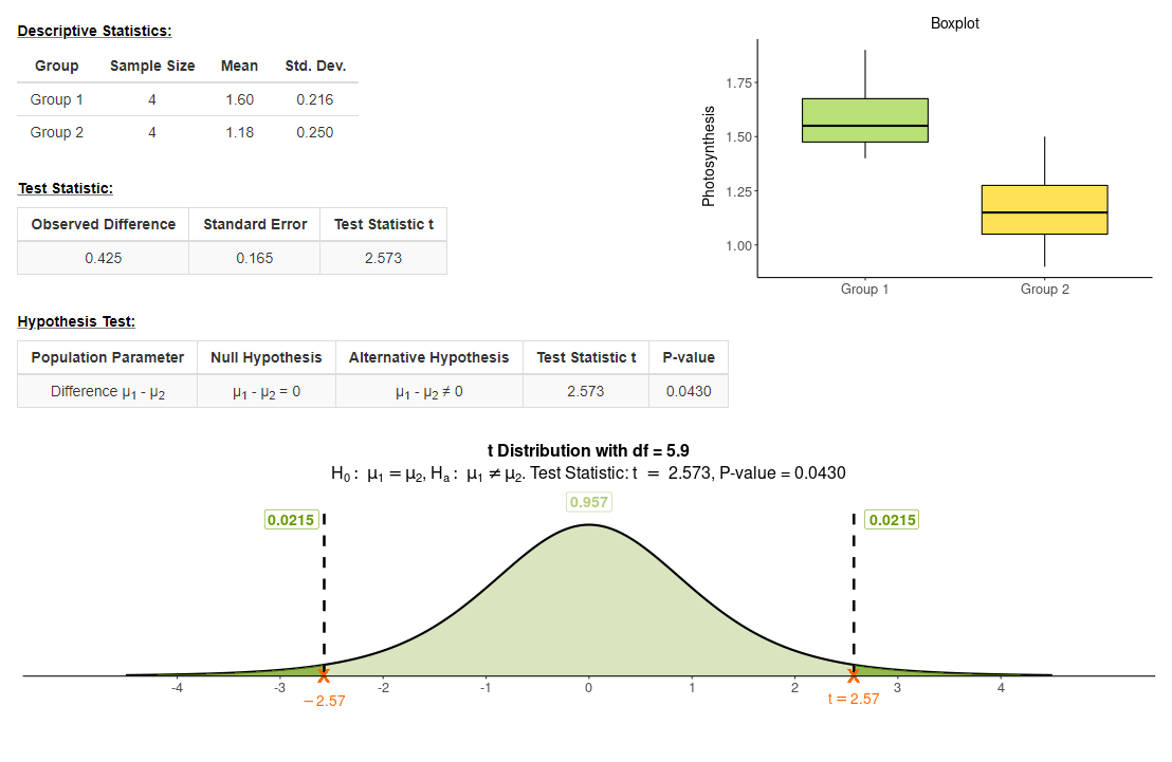Click the orange X marker at −2.57
Viewport: 1172px width, 762px height.
click(323, 676)
